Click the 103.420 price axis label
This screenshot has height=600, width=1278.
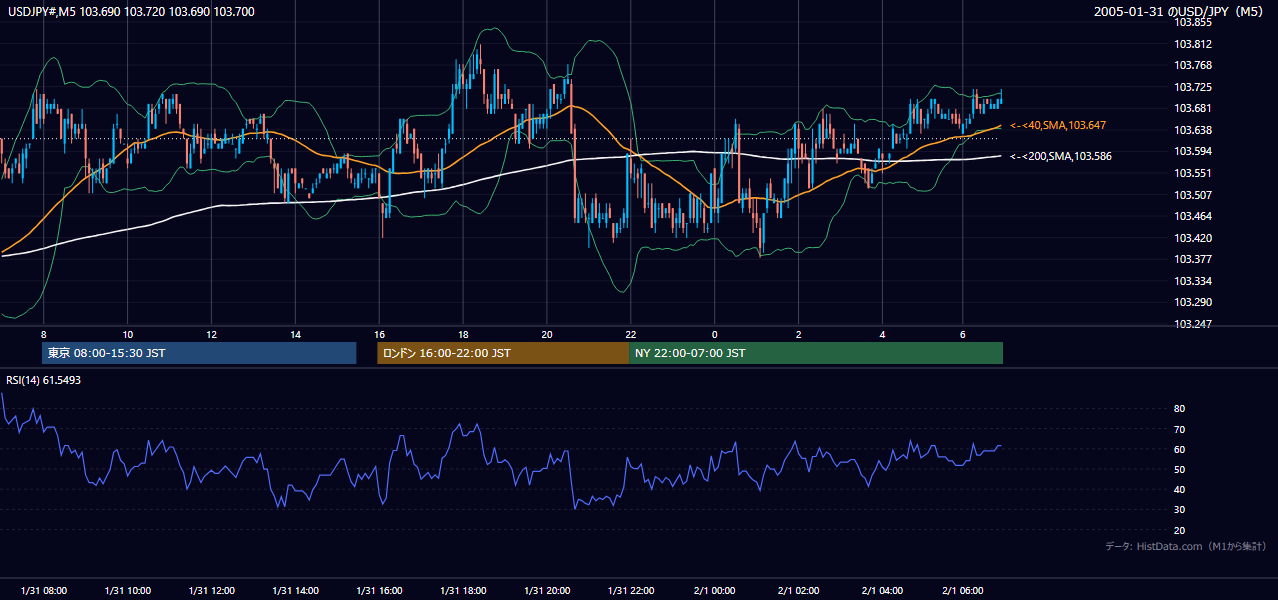(1192, 238)
